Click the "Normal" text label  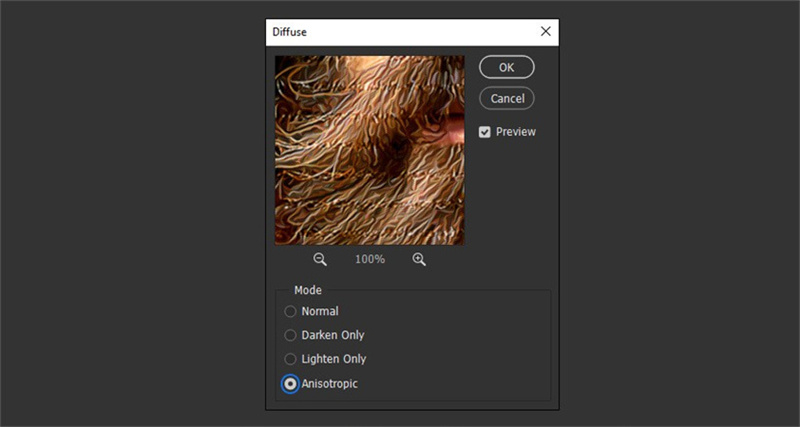tap(320, 311)
